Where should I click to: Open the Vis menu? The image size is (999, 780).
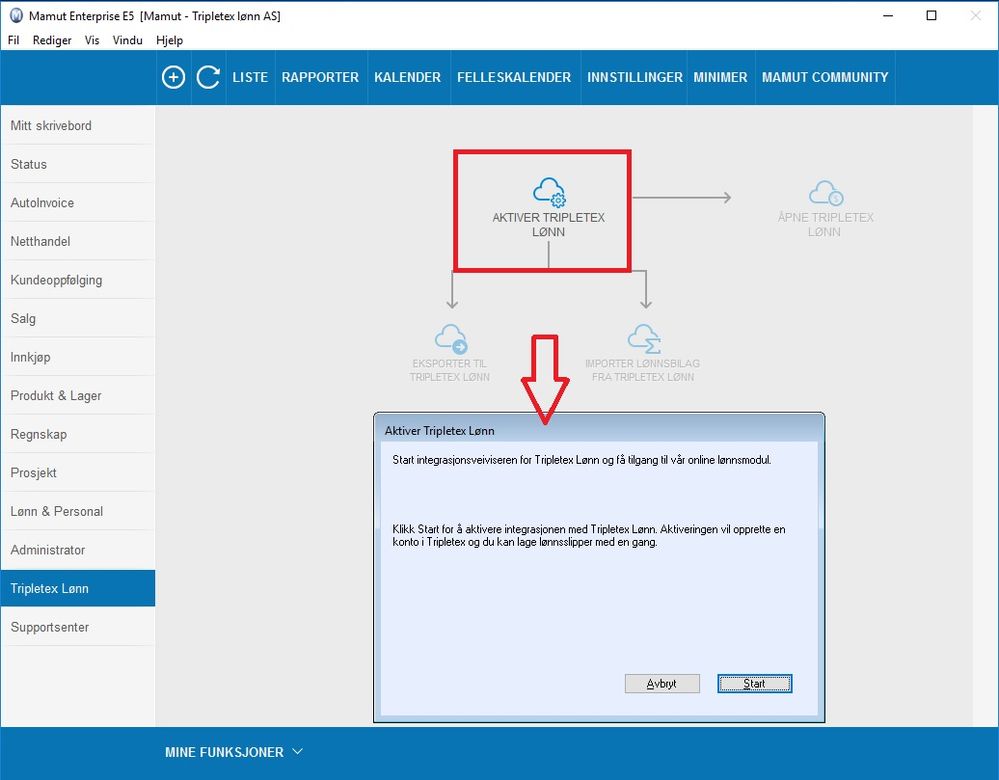pos(92,40)
